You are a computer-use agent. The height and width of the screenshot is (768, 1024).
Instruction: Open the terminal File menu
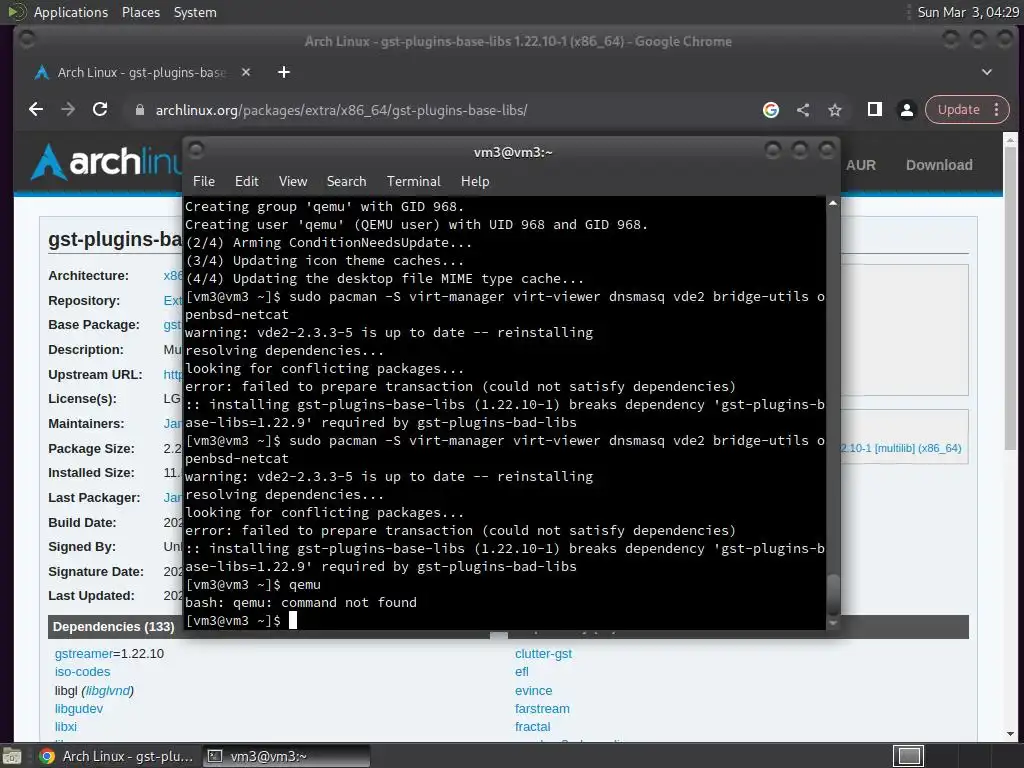tap(204, 182)
